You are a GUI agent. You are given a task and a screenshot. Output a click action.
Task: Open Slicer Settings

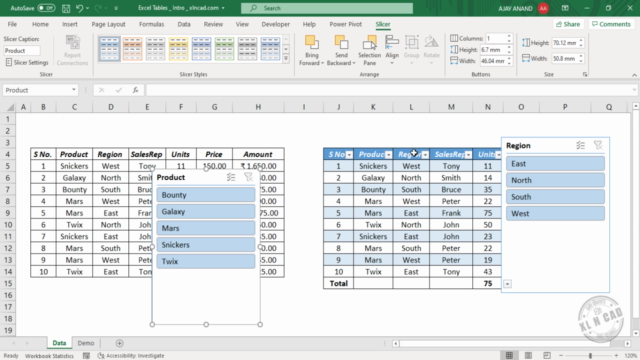click(27, 62)
